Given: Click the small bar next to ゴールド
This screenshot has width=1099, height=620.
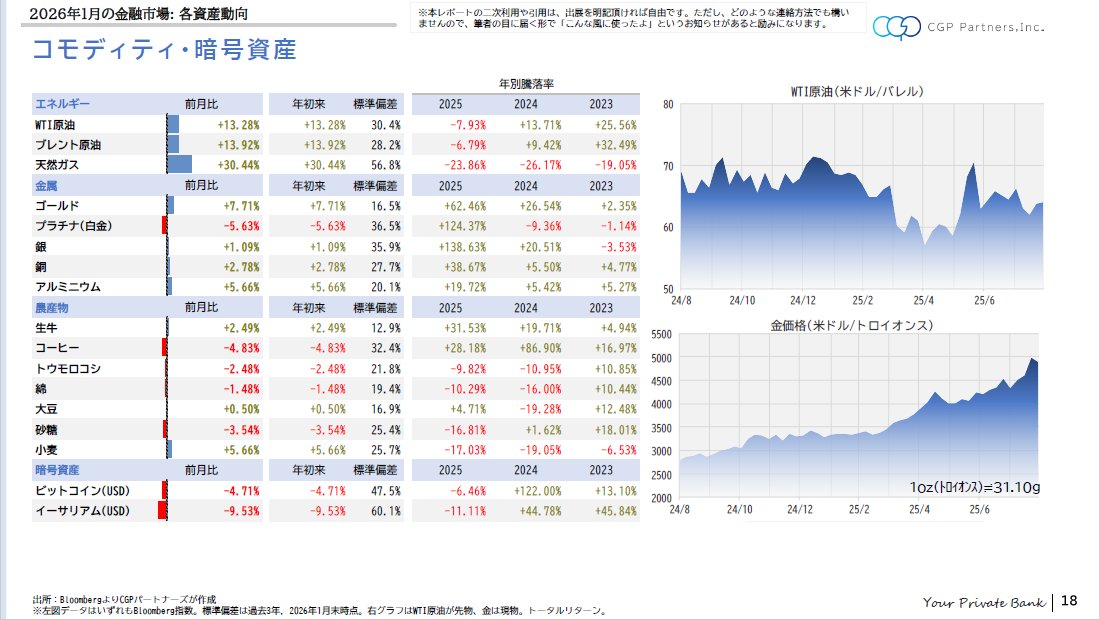Looking at the screenshot, I should click(x=172, y=207).
